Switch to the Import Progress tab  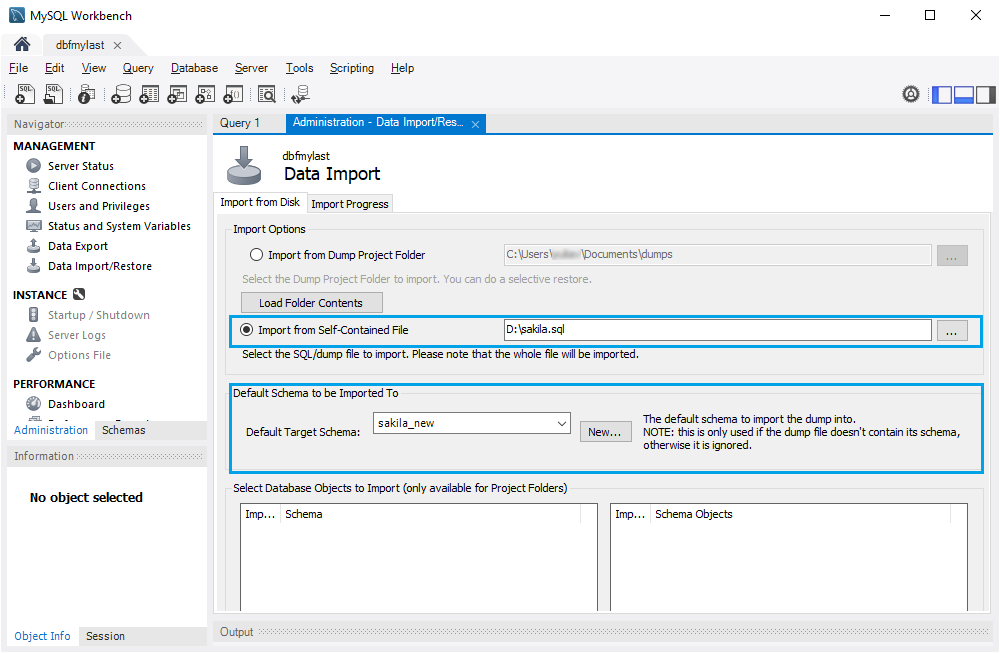(349, 203)
